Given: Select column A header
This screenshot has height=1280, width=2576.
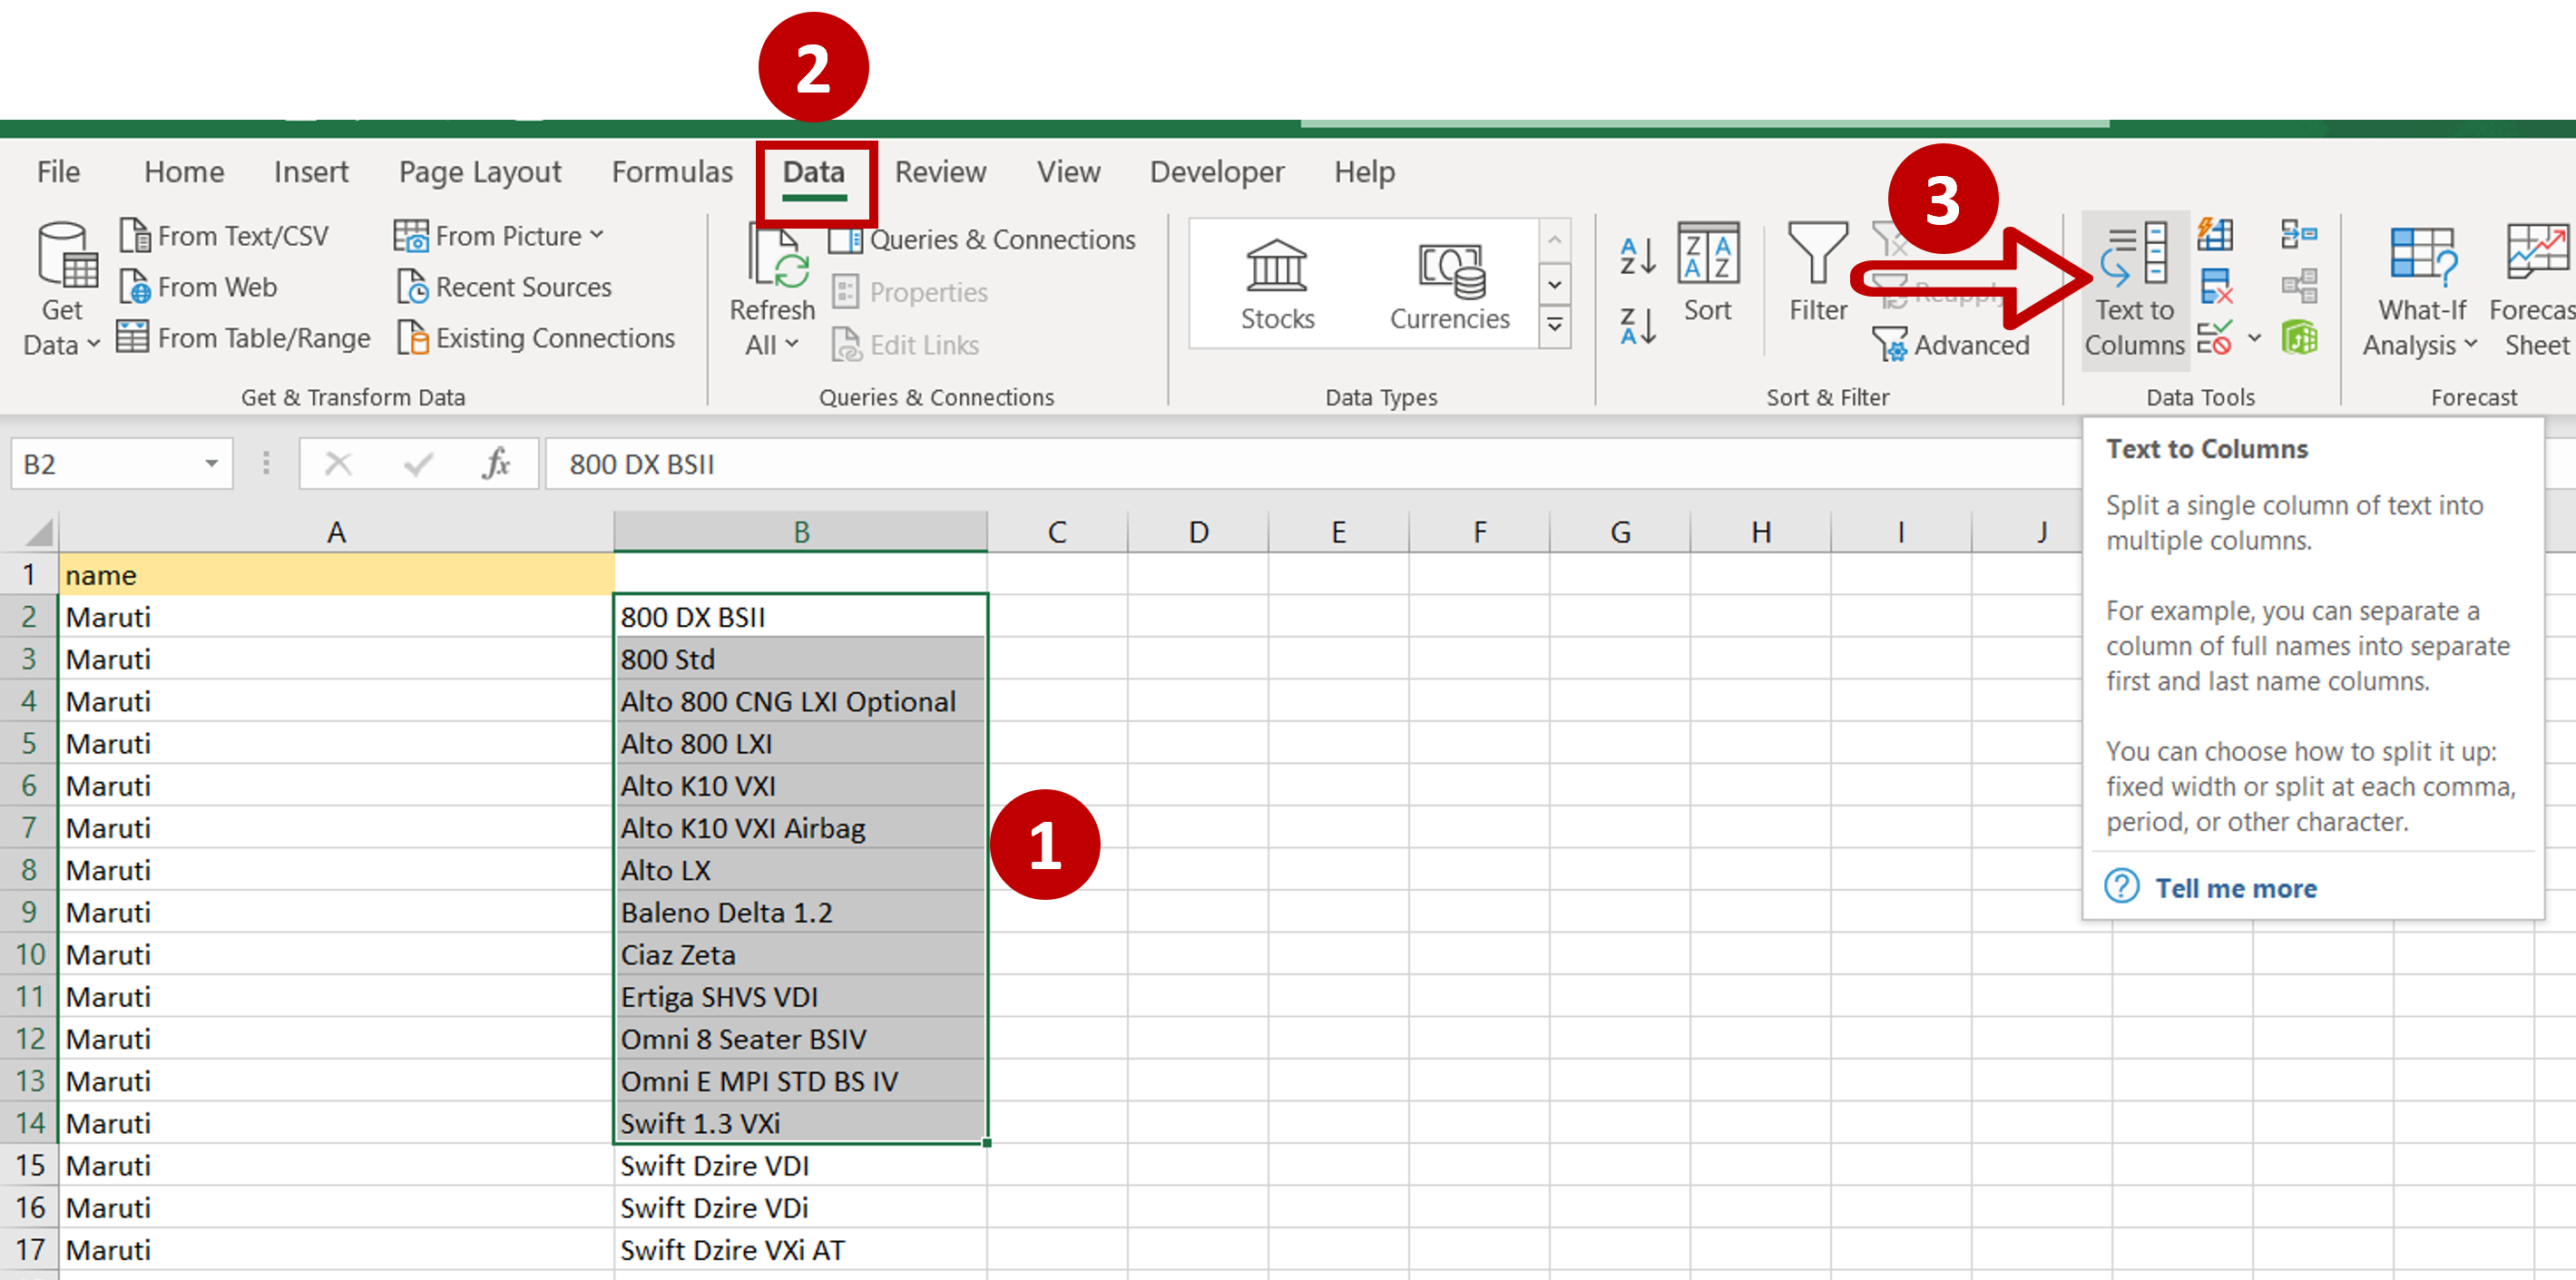Looking at the screenshot, I should (x=336, y=532).
